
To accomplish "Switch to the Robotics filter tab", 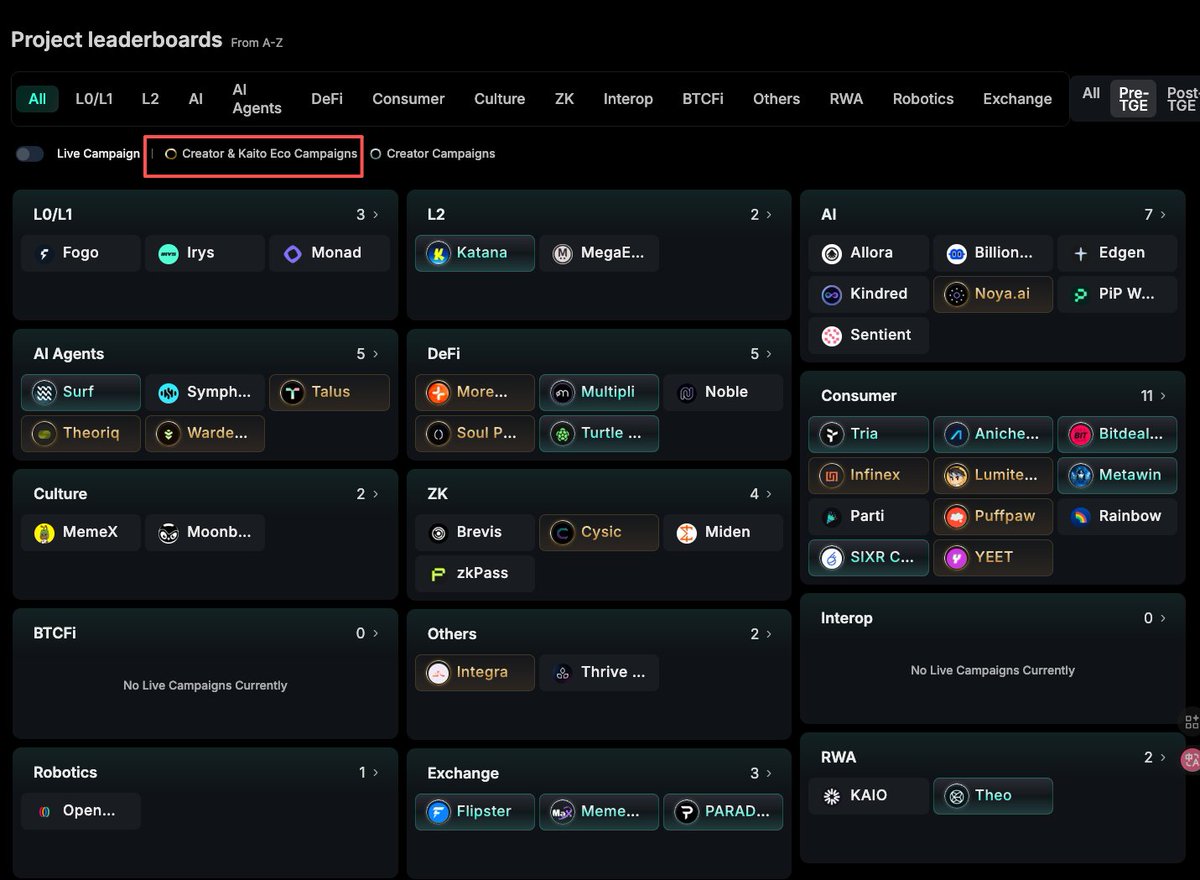I will (923, 99).
